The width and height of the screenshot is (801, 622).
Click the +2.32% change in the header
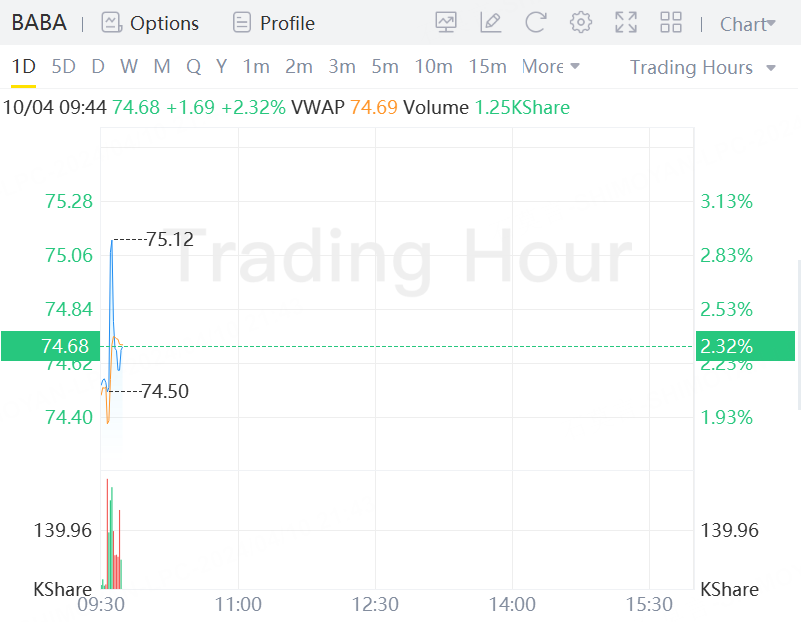[253, 107]
